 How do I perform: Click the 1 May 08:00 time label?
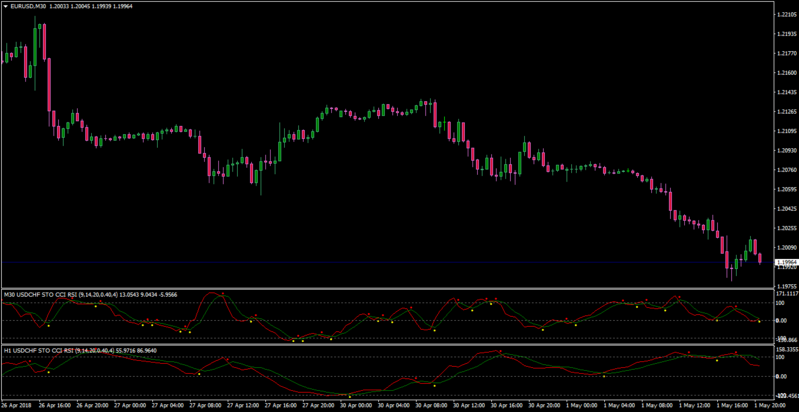pos(656,407)
